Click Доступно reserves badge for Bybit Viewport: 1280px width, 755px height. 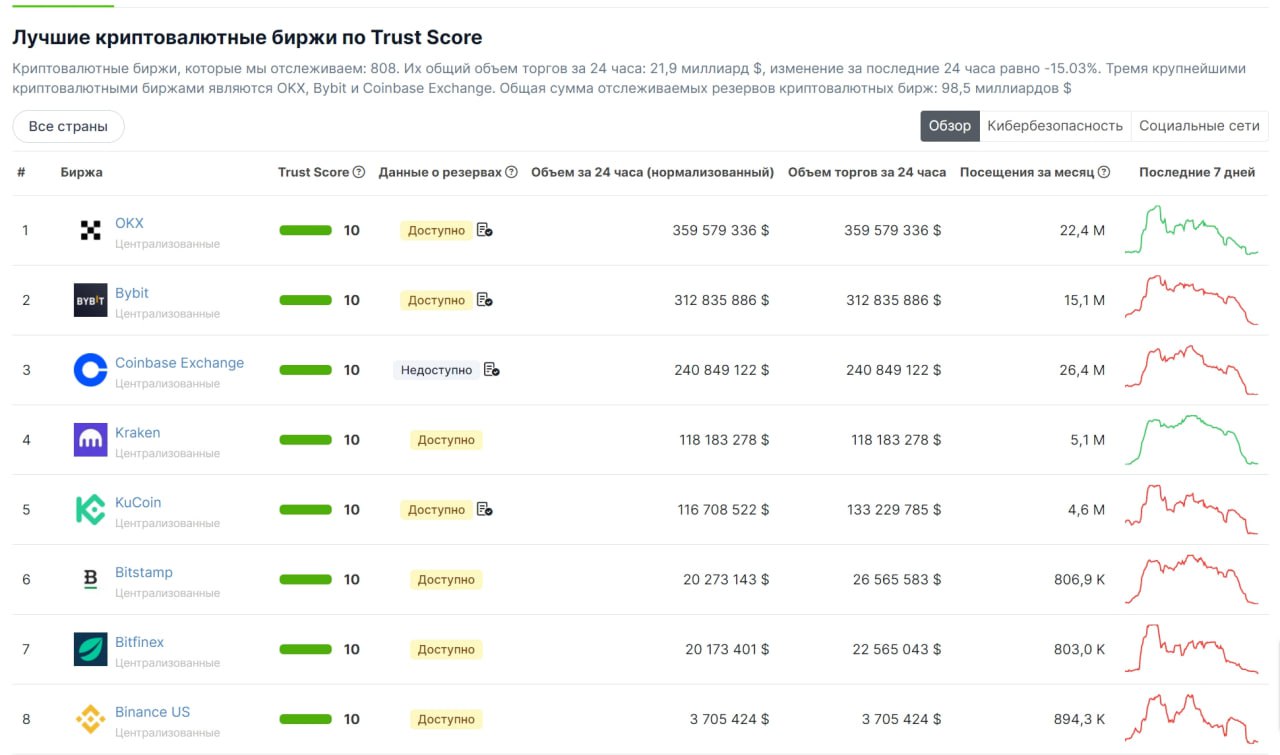pyautogui.click(x=436, y=300)
